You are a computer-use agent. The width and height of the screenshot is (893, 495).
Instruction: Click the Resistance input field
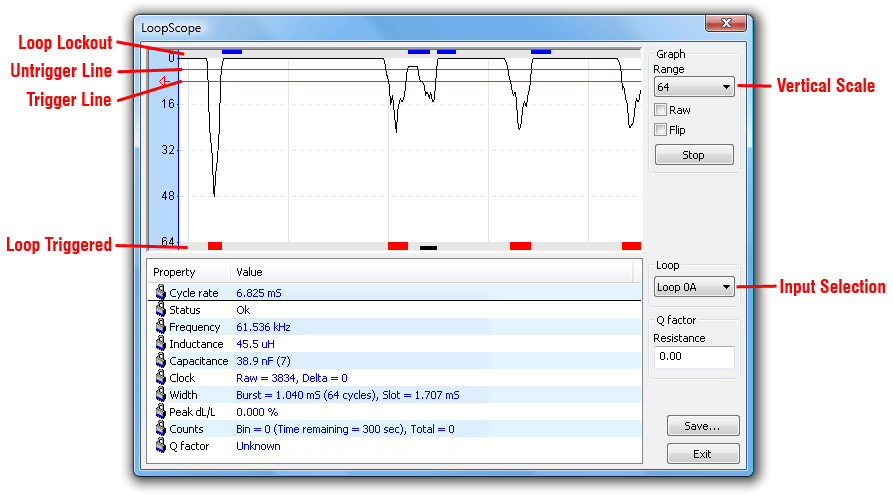click(694, 357)
